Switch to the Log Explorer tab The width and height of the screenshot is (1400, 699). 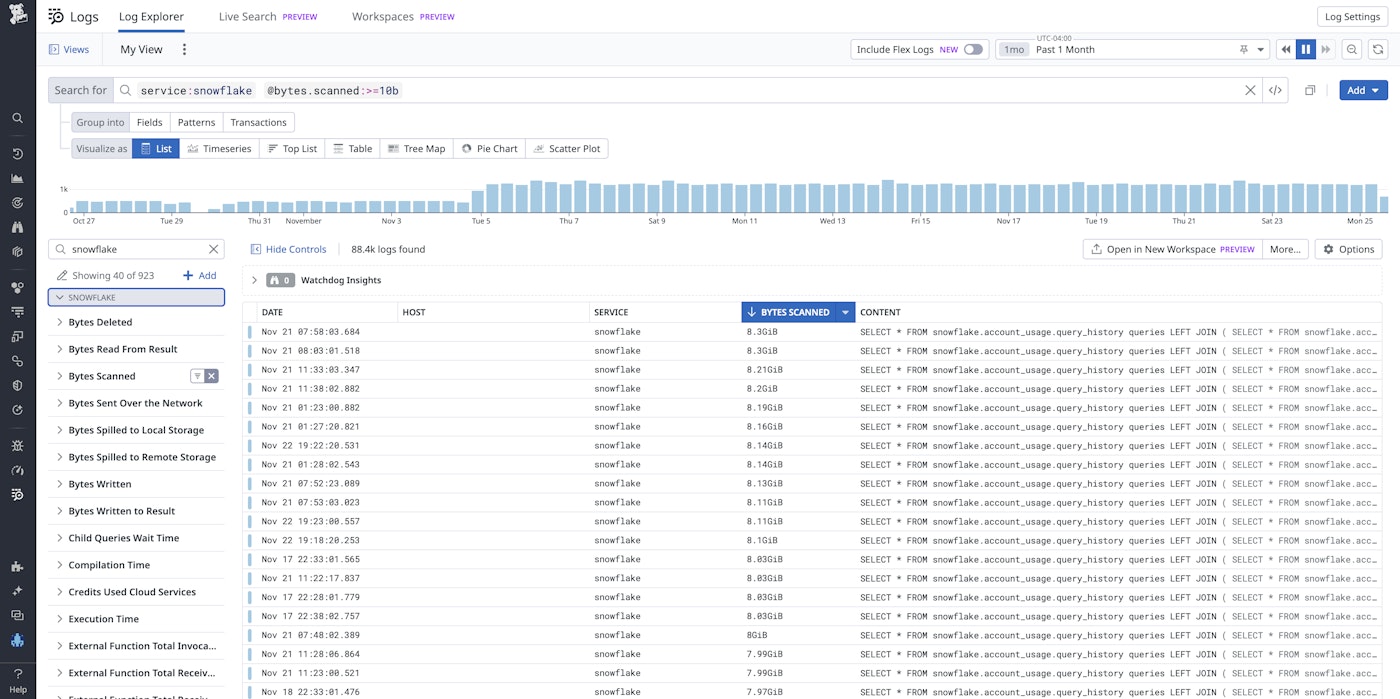[x=151, y=17]
